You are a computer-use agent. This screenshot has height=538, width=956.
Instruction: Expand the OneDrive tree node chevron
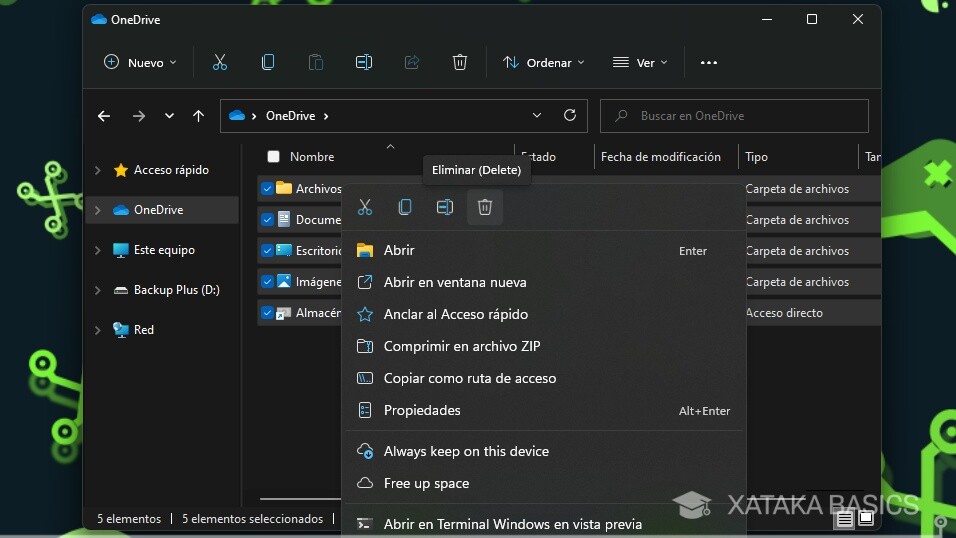point(98,210)
